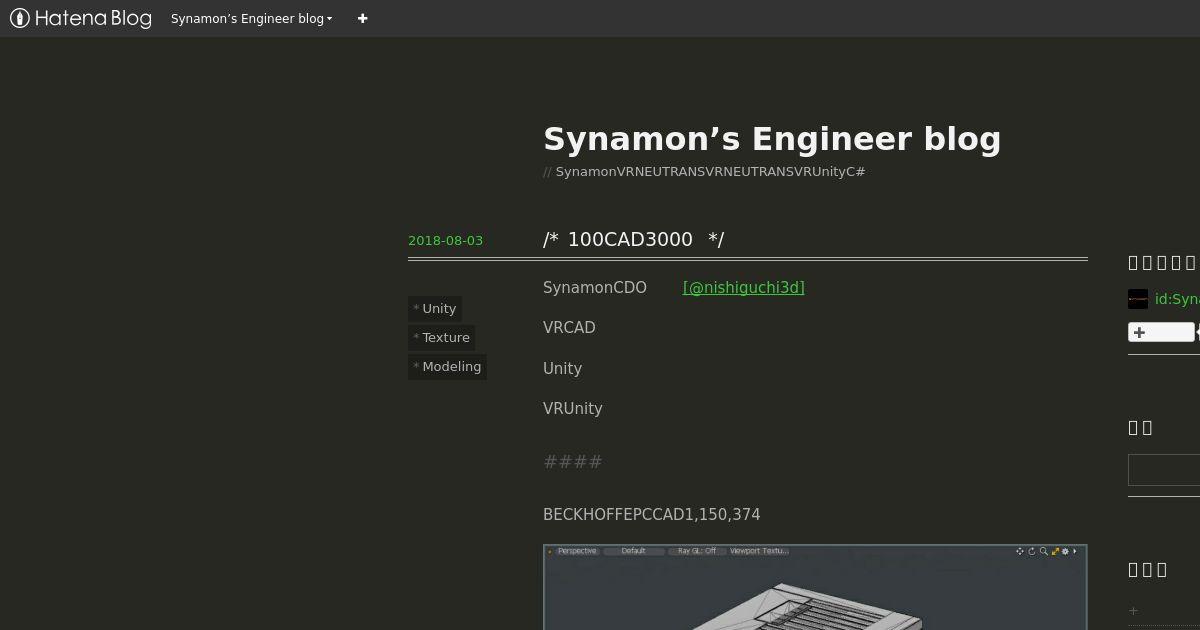The width and height of the screenshot is (1200, 630).
Task: Click the rotate icon in viewport image
Action: [1032, 551]
